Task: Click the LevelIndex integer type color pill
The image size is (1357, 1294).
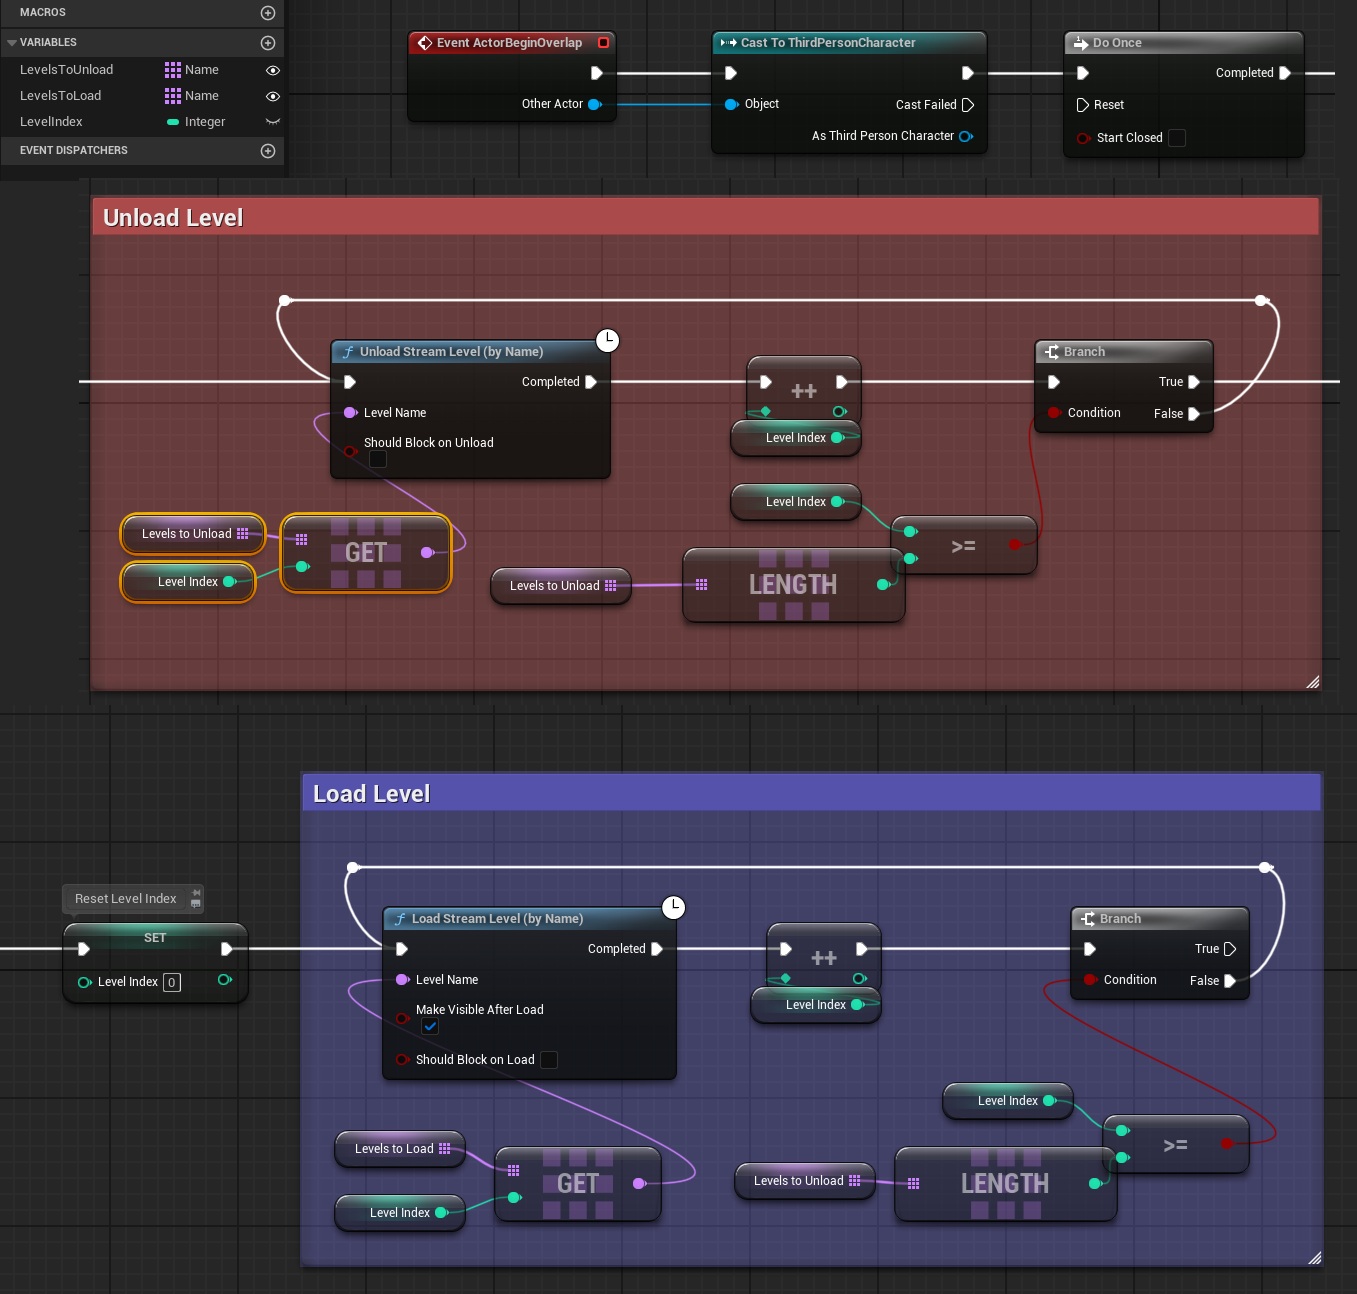Action: point(173,122)
